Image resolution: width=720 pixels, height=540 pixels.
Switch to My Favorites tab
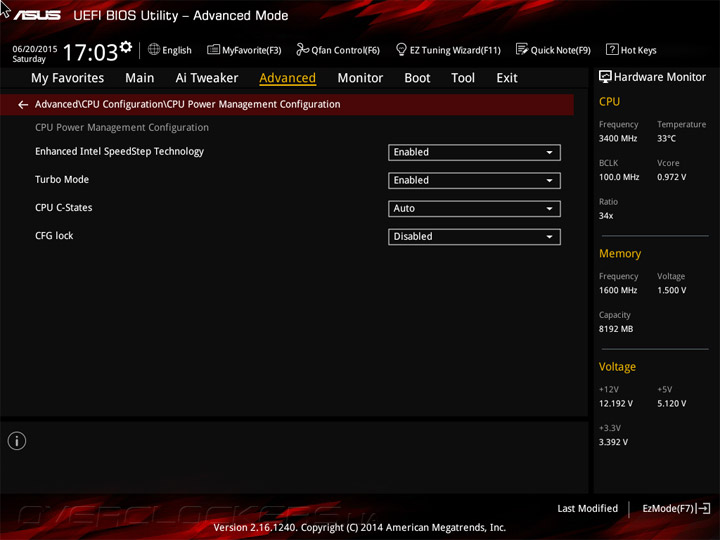[68, 78]
